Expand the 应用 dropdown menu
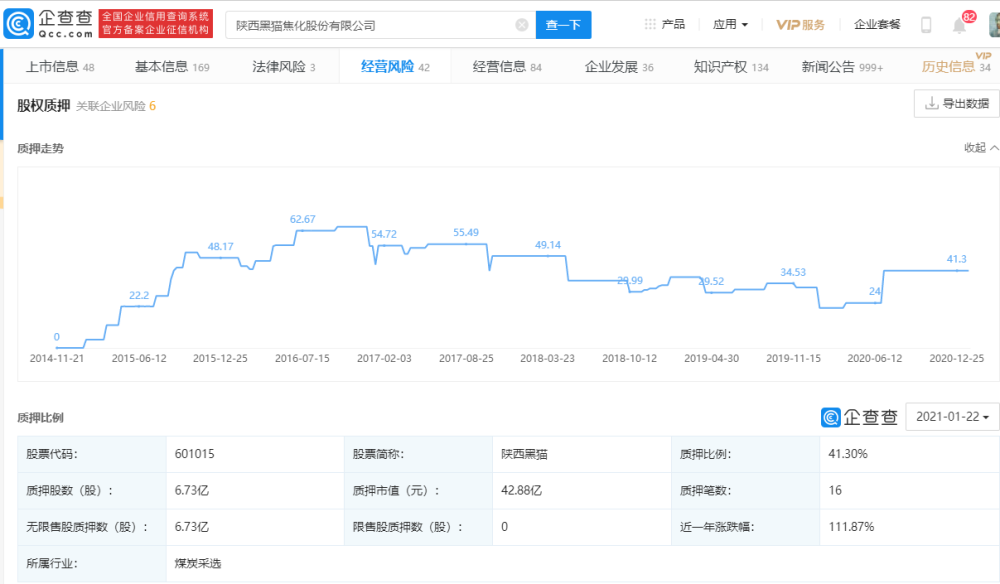 [730, 24]
